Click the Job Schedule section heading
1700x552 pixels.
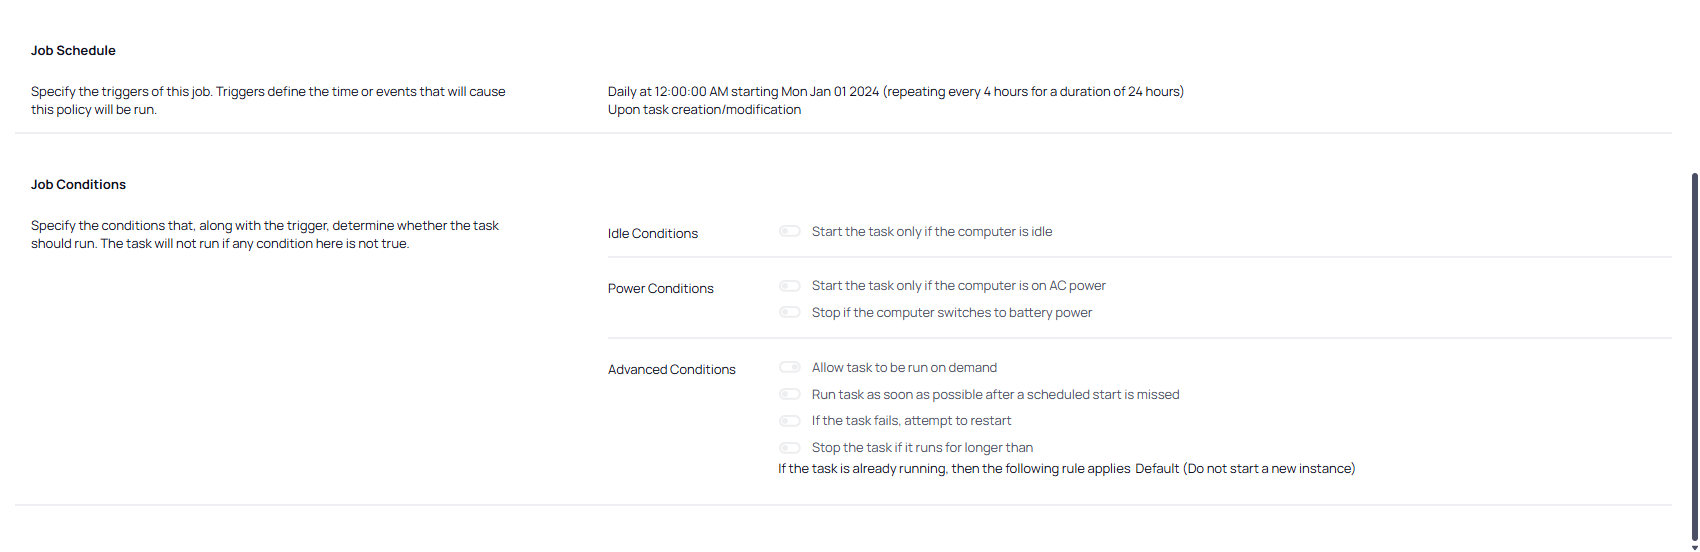point(73,51)
